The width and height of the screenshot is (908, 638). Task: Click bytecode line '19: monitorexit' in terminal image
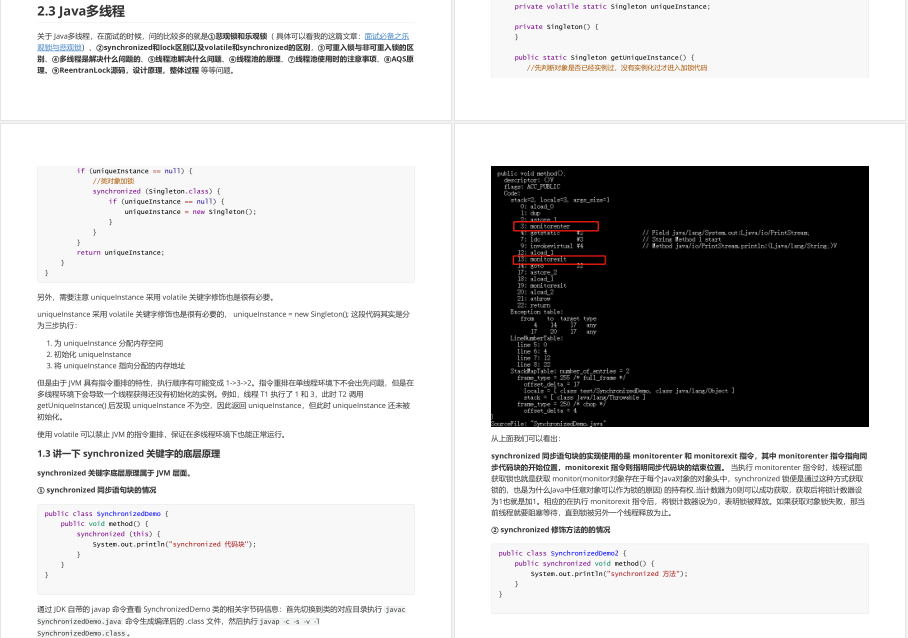542,285
